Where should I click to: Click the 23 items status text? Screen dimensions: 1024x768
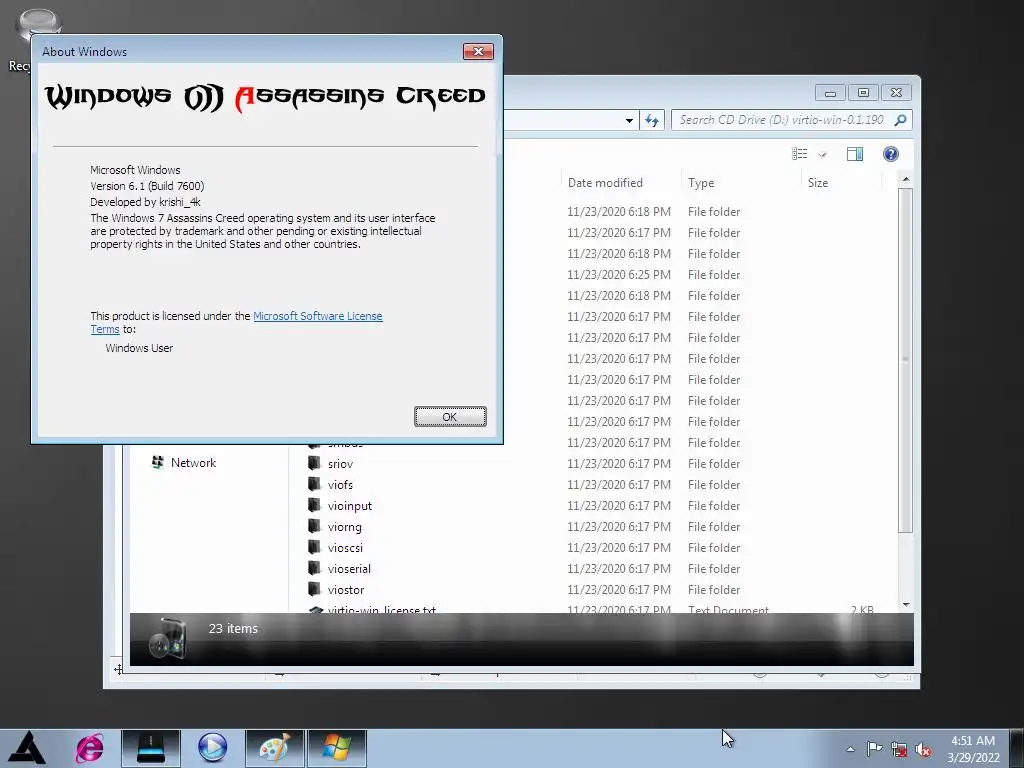click(x=233, y=628)
